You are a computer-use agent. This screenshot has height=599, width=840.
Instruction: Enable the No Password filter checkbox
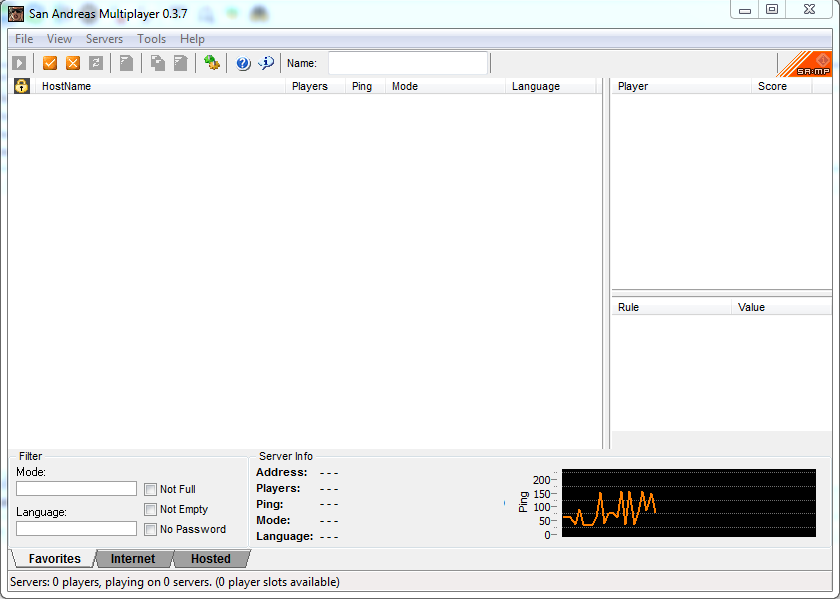coord(151,529)
